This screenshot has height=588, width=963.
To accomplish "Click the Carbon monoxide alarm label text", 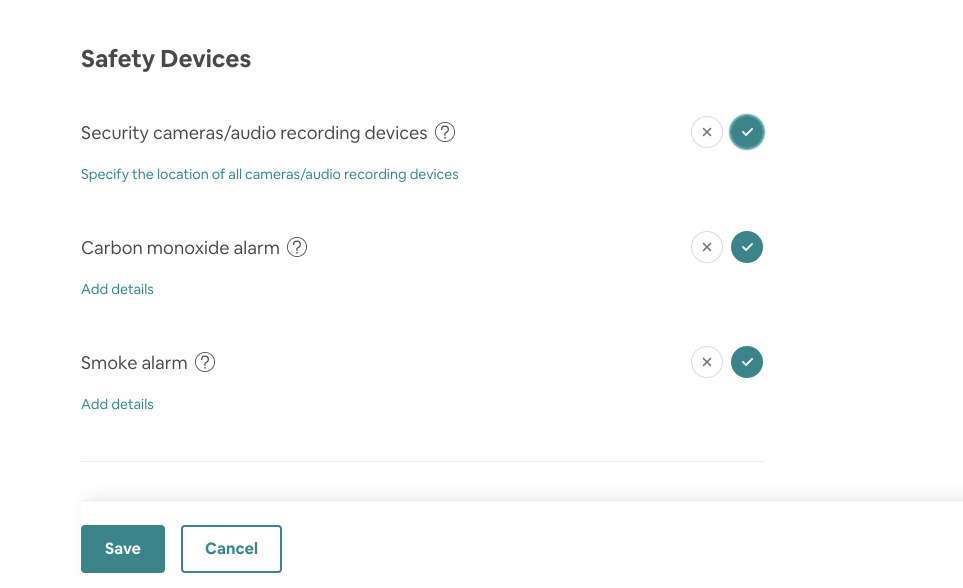I will pyautogui.click(x=180, y=248).
